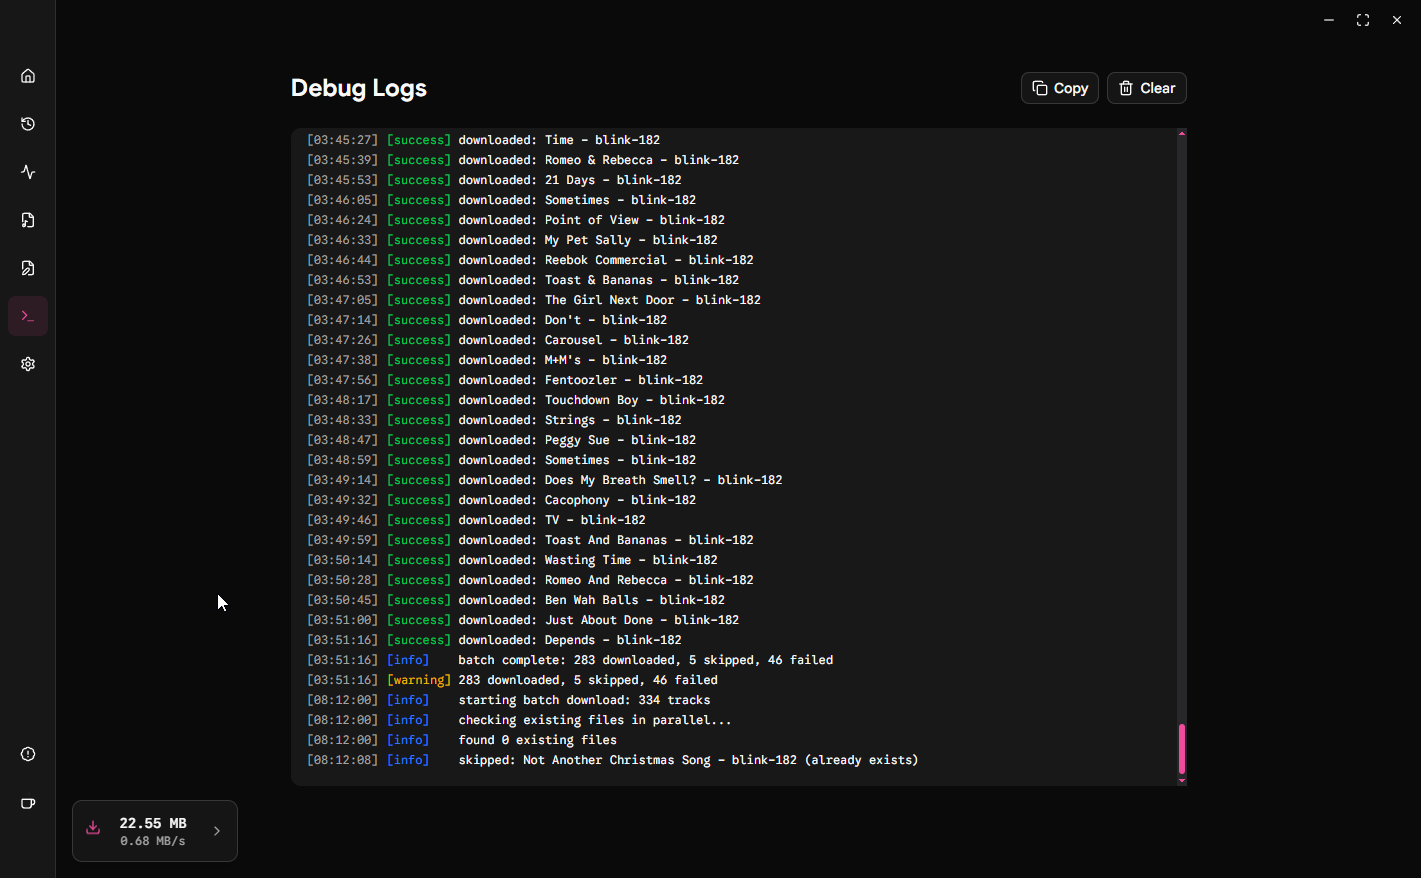Click the pink download icon in progress widget

tap(93, 828)
